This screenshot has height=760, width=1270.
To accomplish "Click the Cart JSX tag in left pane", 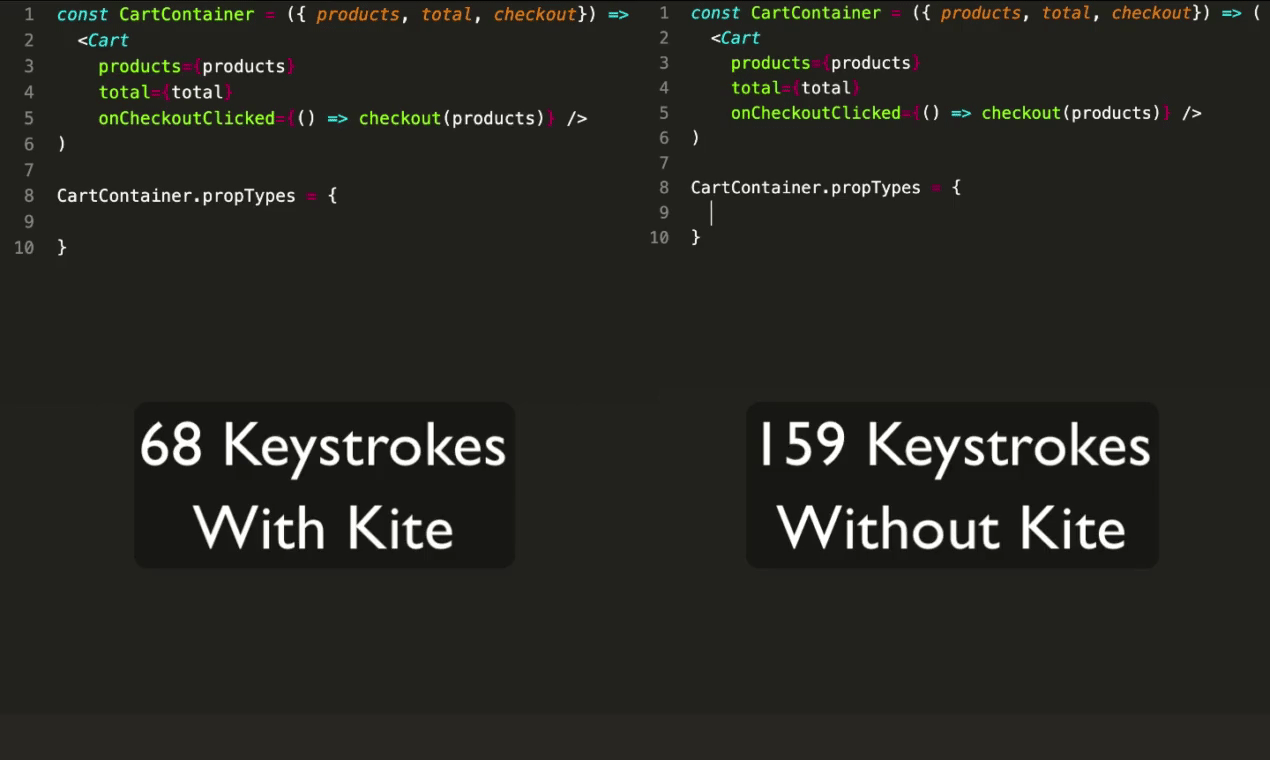I will pos(107,40).
